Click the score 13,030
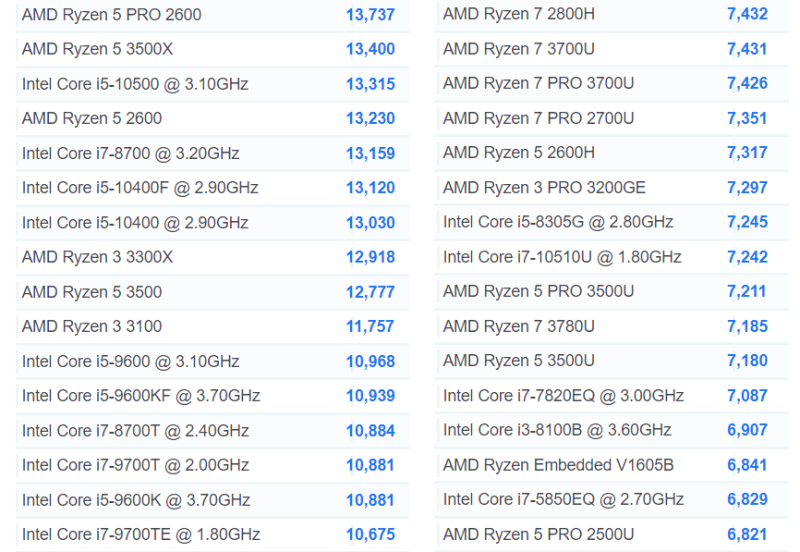Image resolution: width=800 pixels, height=552 pixels. [x=370, y=223]
